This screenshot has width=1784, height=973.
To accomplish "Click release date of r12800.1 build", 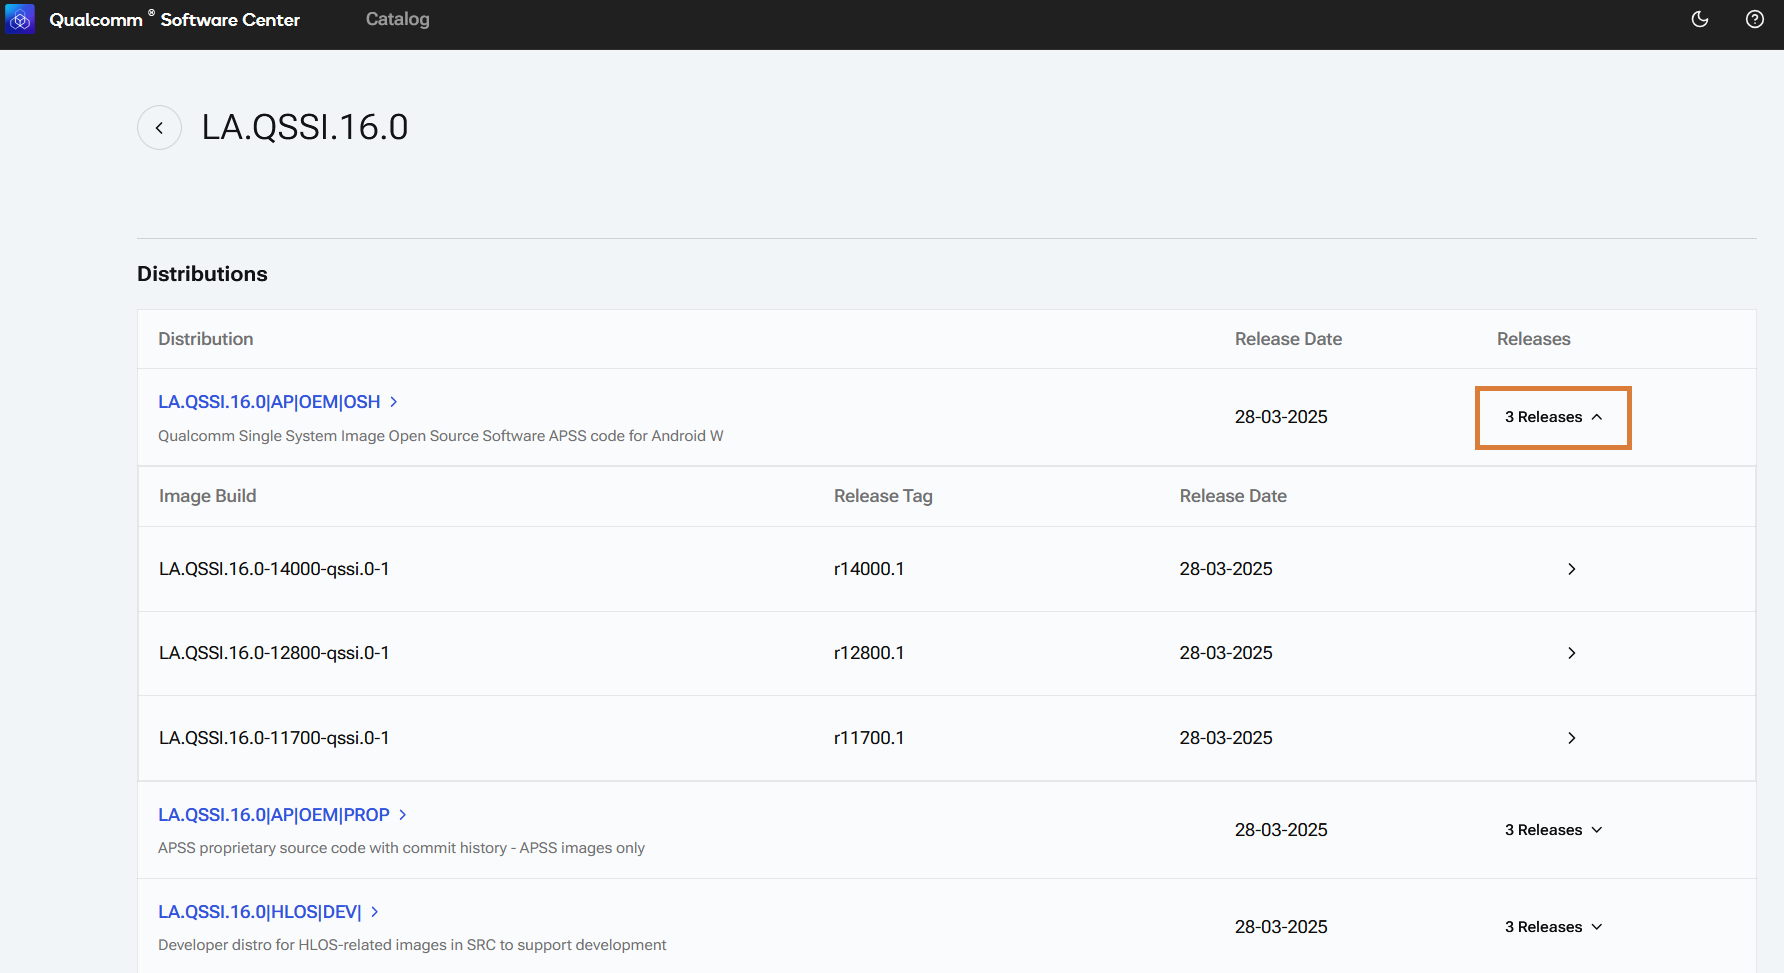I will click(x=1226, y=653).
